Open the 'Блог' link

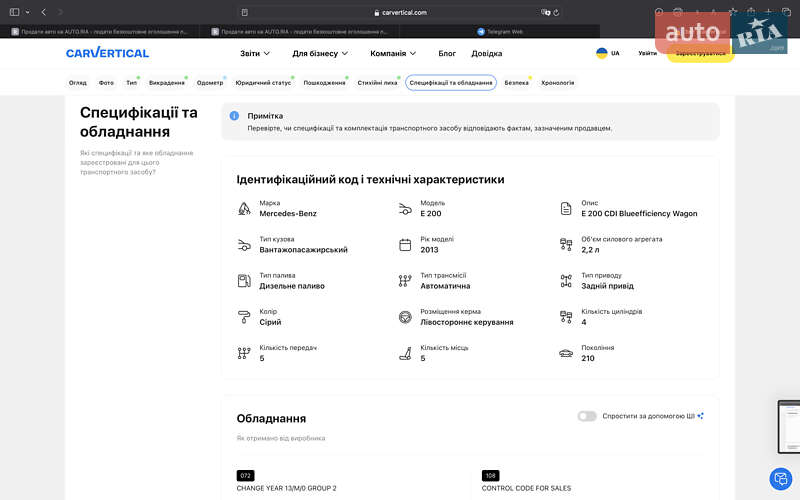[447, 53]
